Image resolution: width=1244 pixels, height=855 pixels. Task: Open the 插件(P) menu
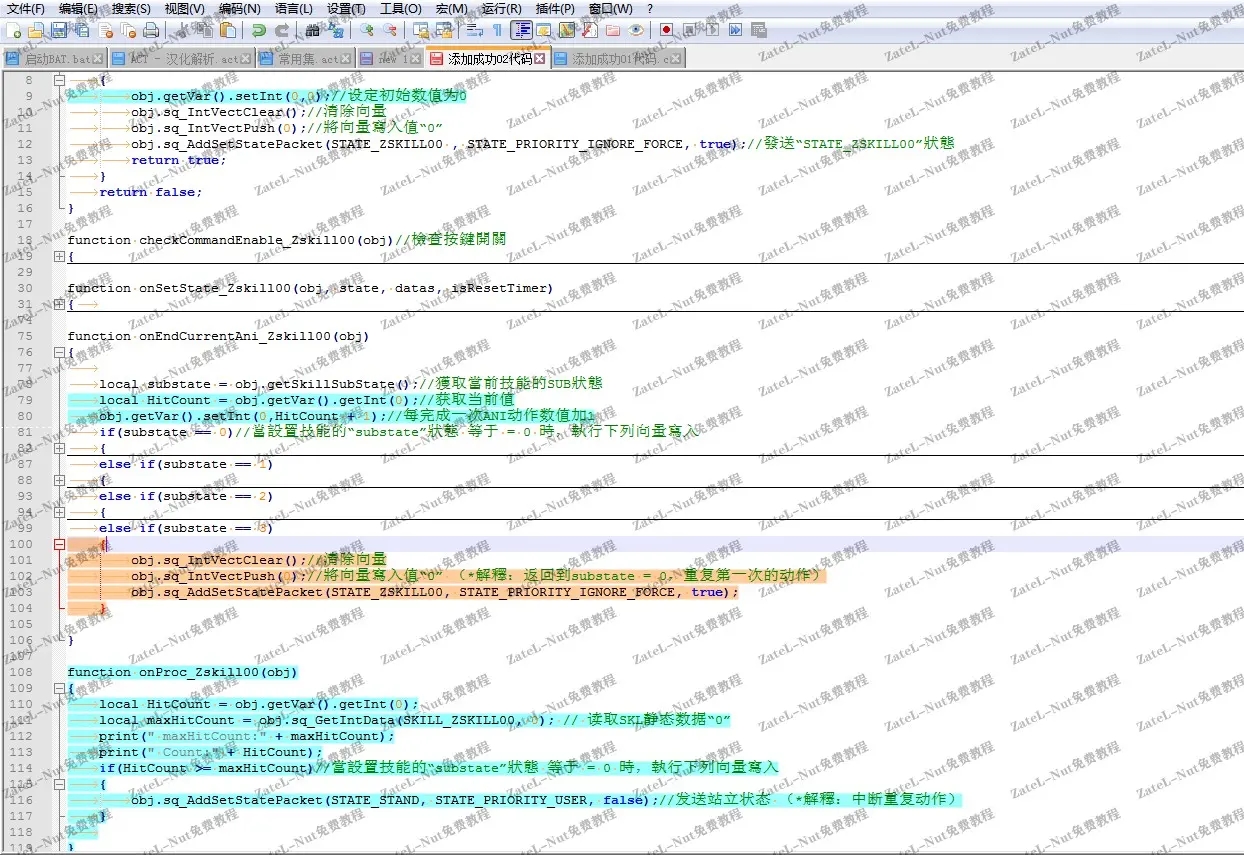[x=555, y=9]
